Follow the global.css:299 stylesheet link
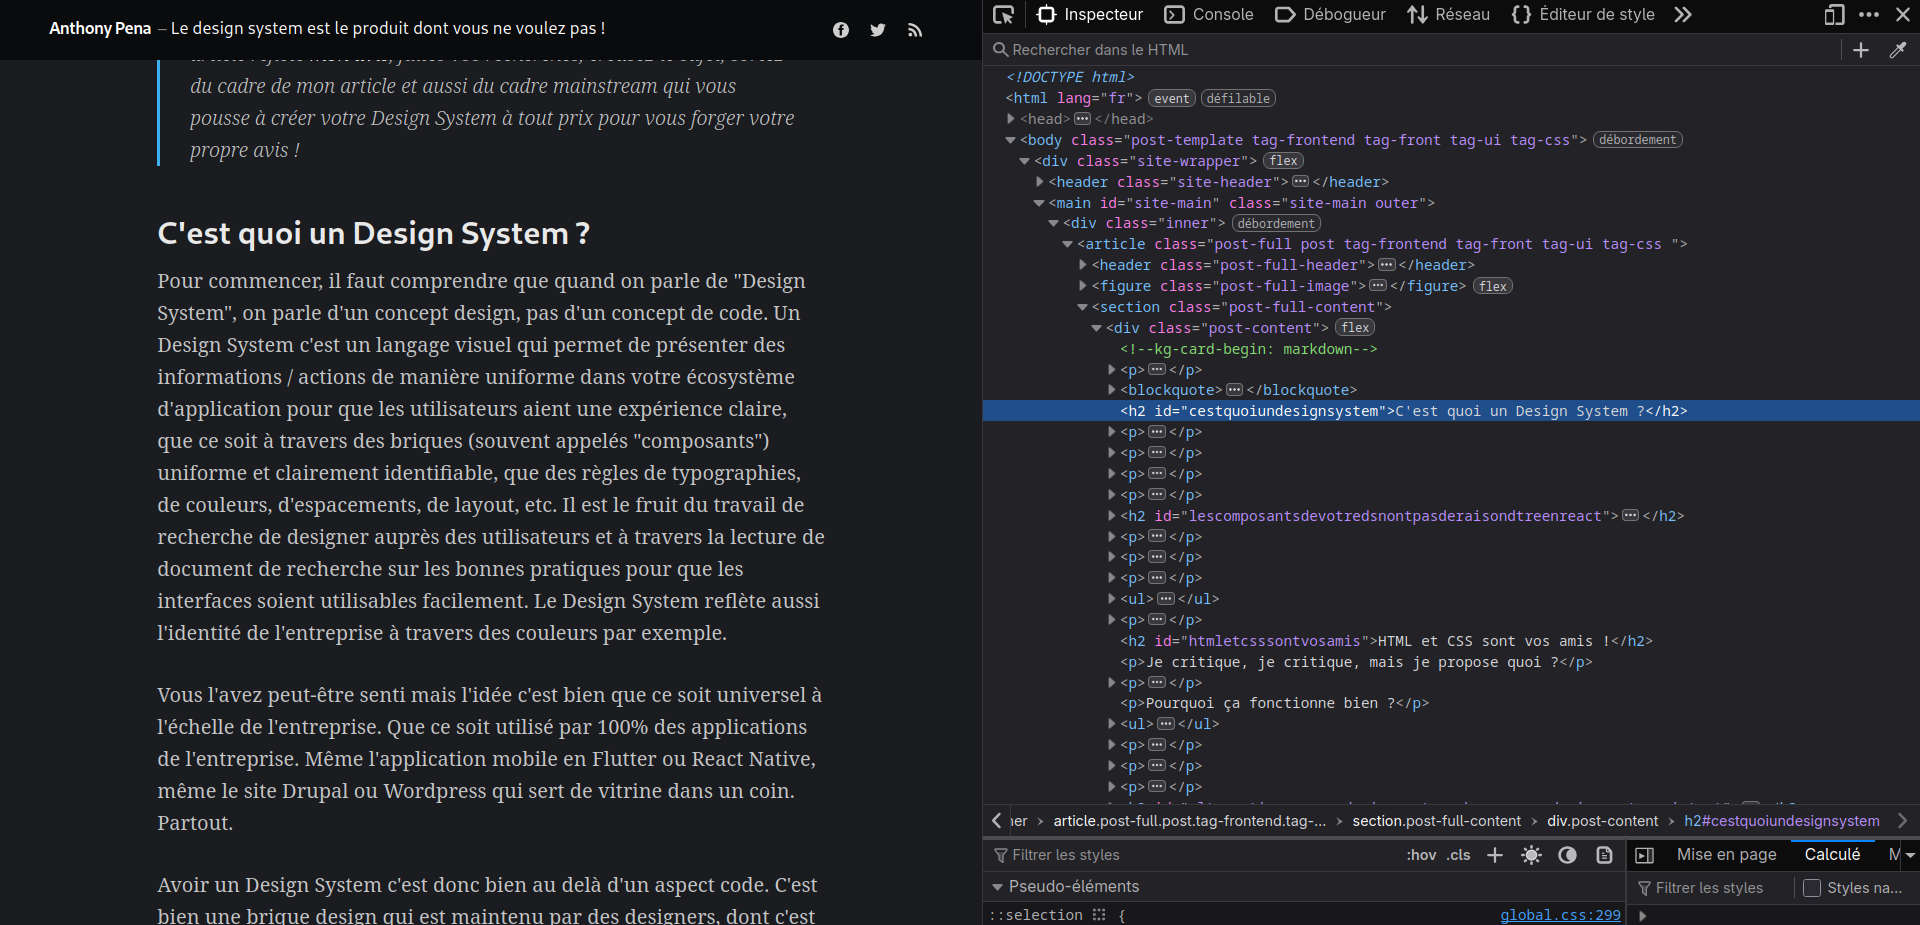This screenshot has width=1920, height=925. [1559, 915]
